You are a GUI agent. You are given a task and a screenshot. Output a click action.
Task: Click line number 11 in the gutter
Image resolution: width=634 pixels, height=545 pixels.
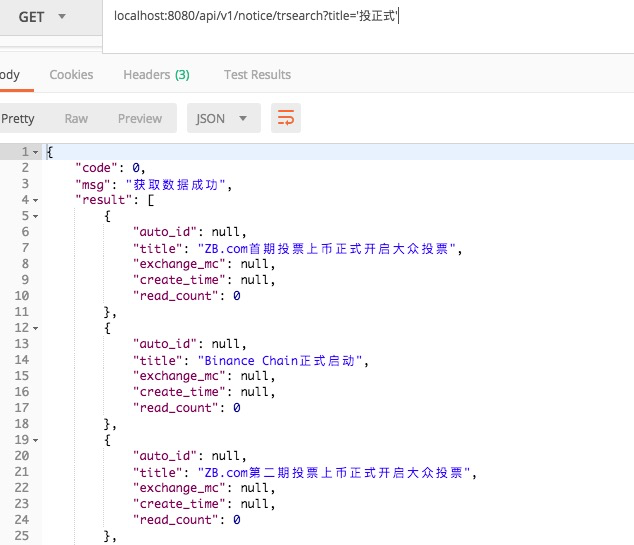[x=22, y=312]
